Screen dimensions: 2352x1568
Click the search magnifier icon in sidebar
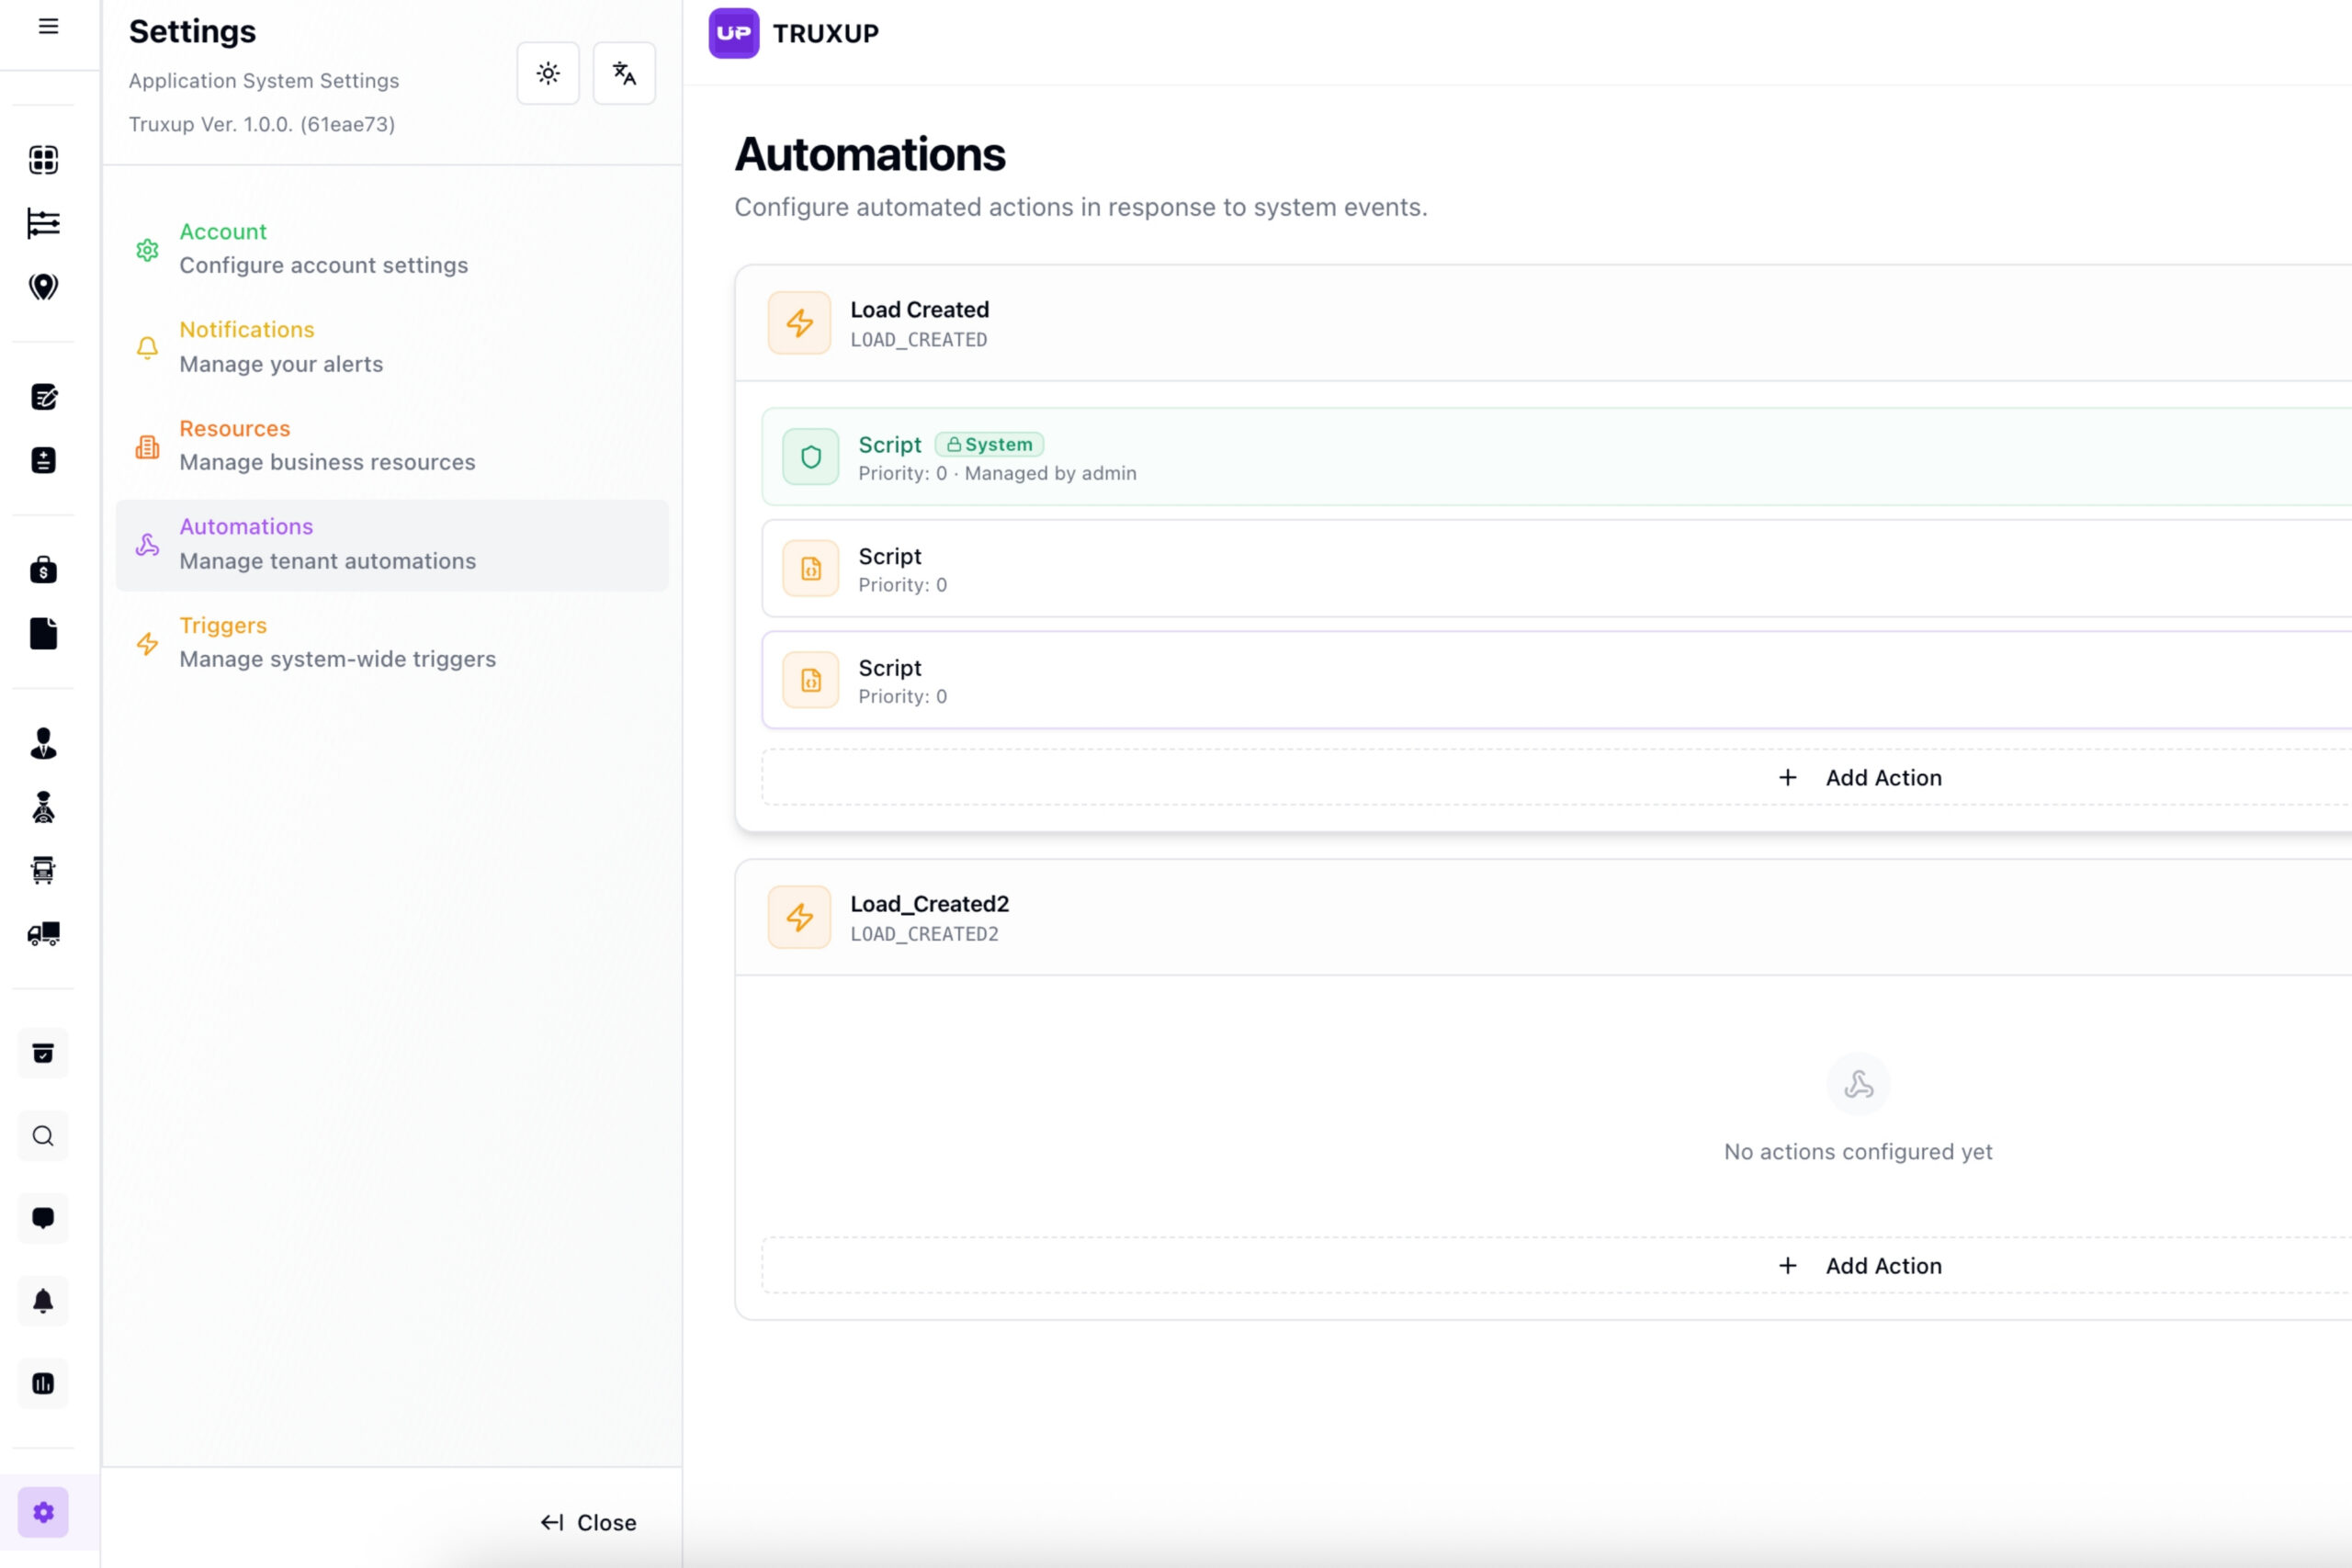tap(43, 1136)
